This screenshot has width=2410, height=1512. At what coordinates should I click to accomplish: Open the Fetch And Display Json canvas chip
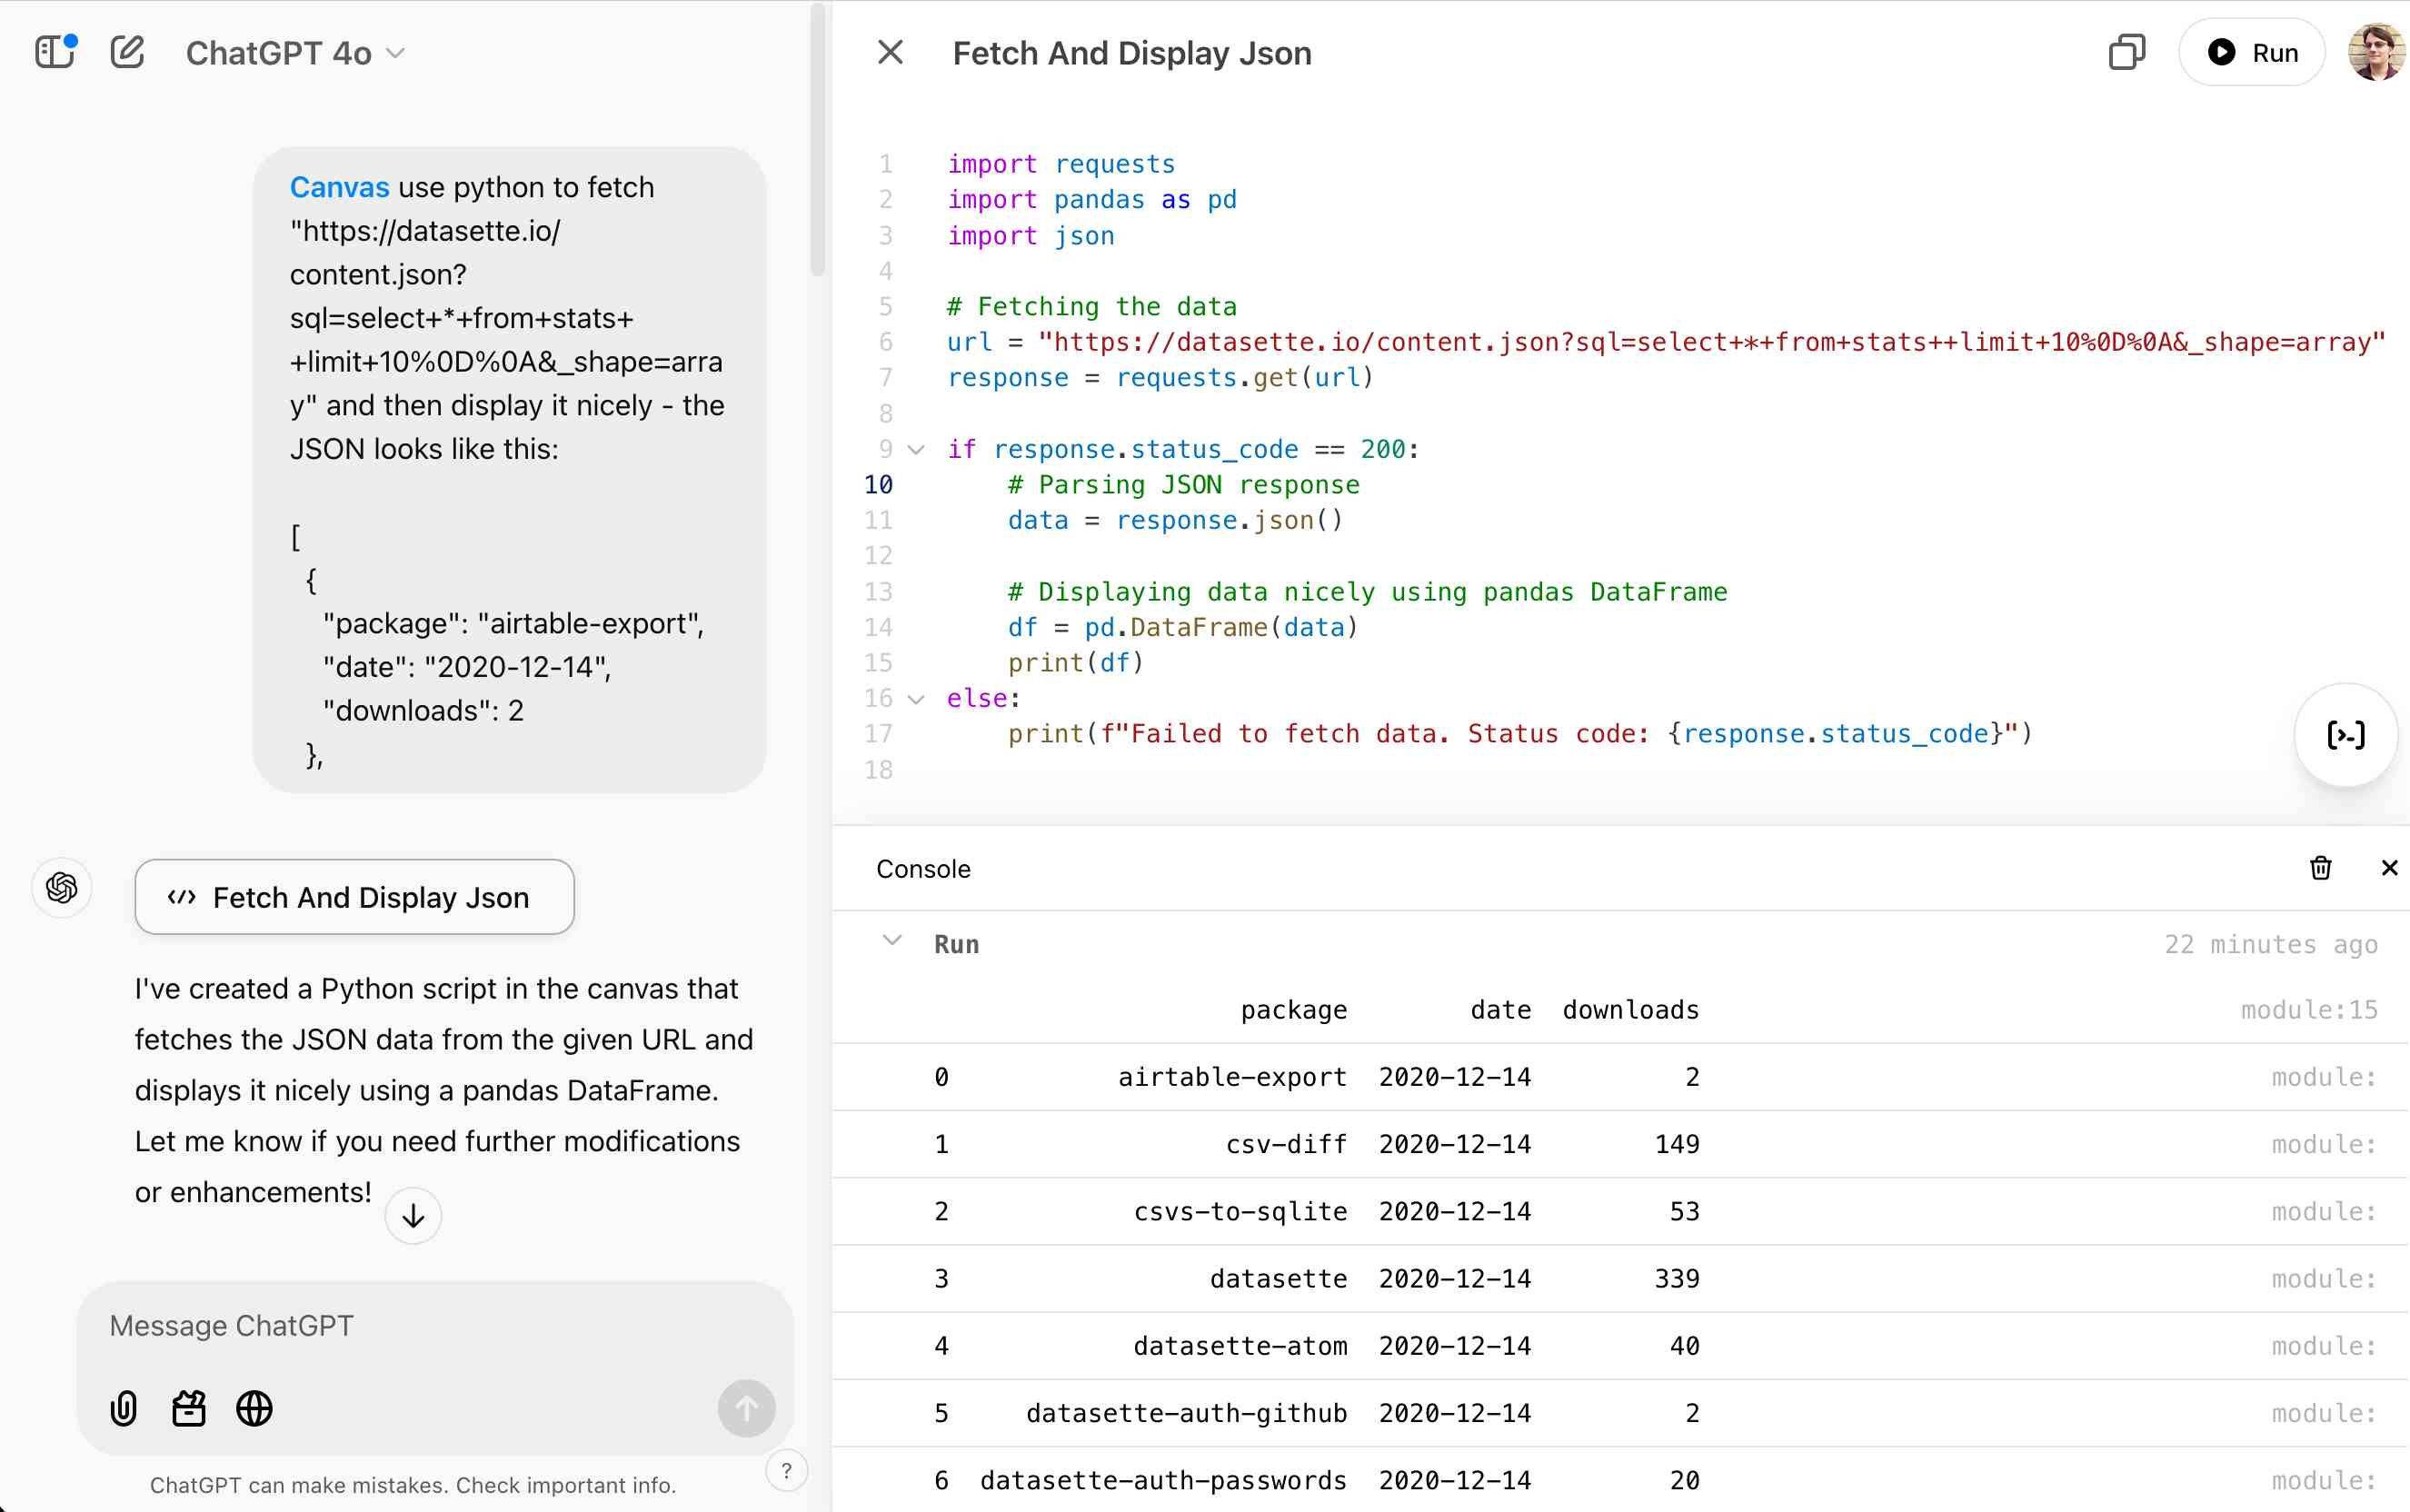[x=354, y=897]
